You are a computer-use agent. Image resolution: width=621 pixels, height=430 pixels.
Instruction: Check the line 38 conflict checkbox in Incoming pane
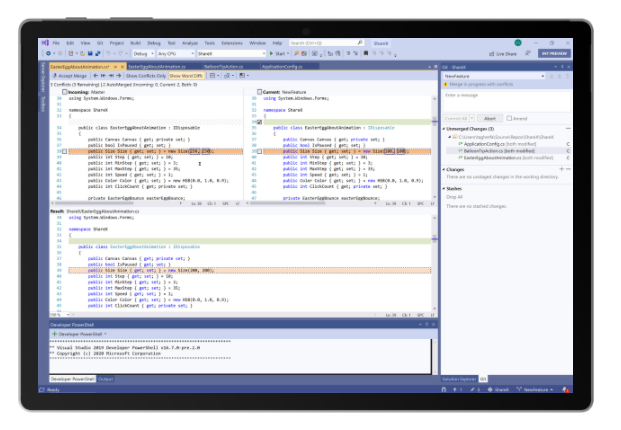(x=65, y=151)
